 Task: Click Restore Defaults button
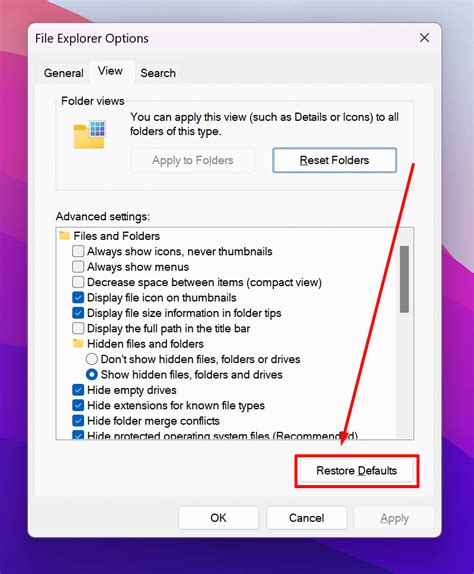coord(357,470)
